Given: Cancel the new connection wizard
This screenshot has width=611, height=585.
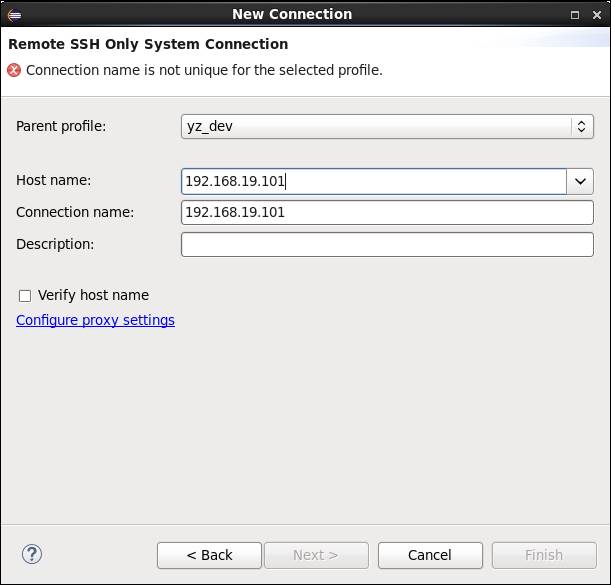Looking at the screenshot, I should [430, 555].
